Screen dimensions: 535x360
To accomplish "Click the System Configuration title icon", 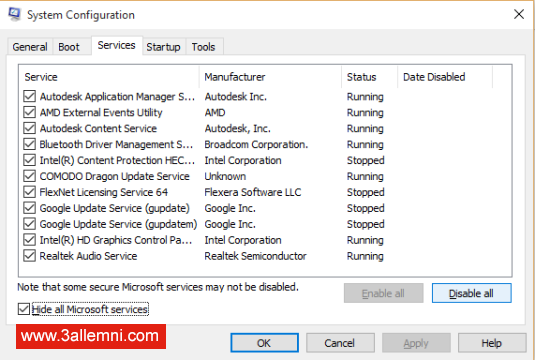I will [15, 14].
